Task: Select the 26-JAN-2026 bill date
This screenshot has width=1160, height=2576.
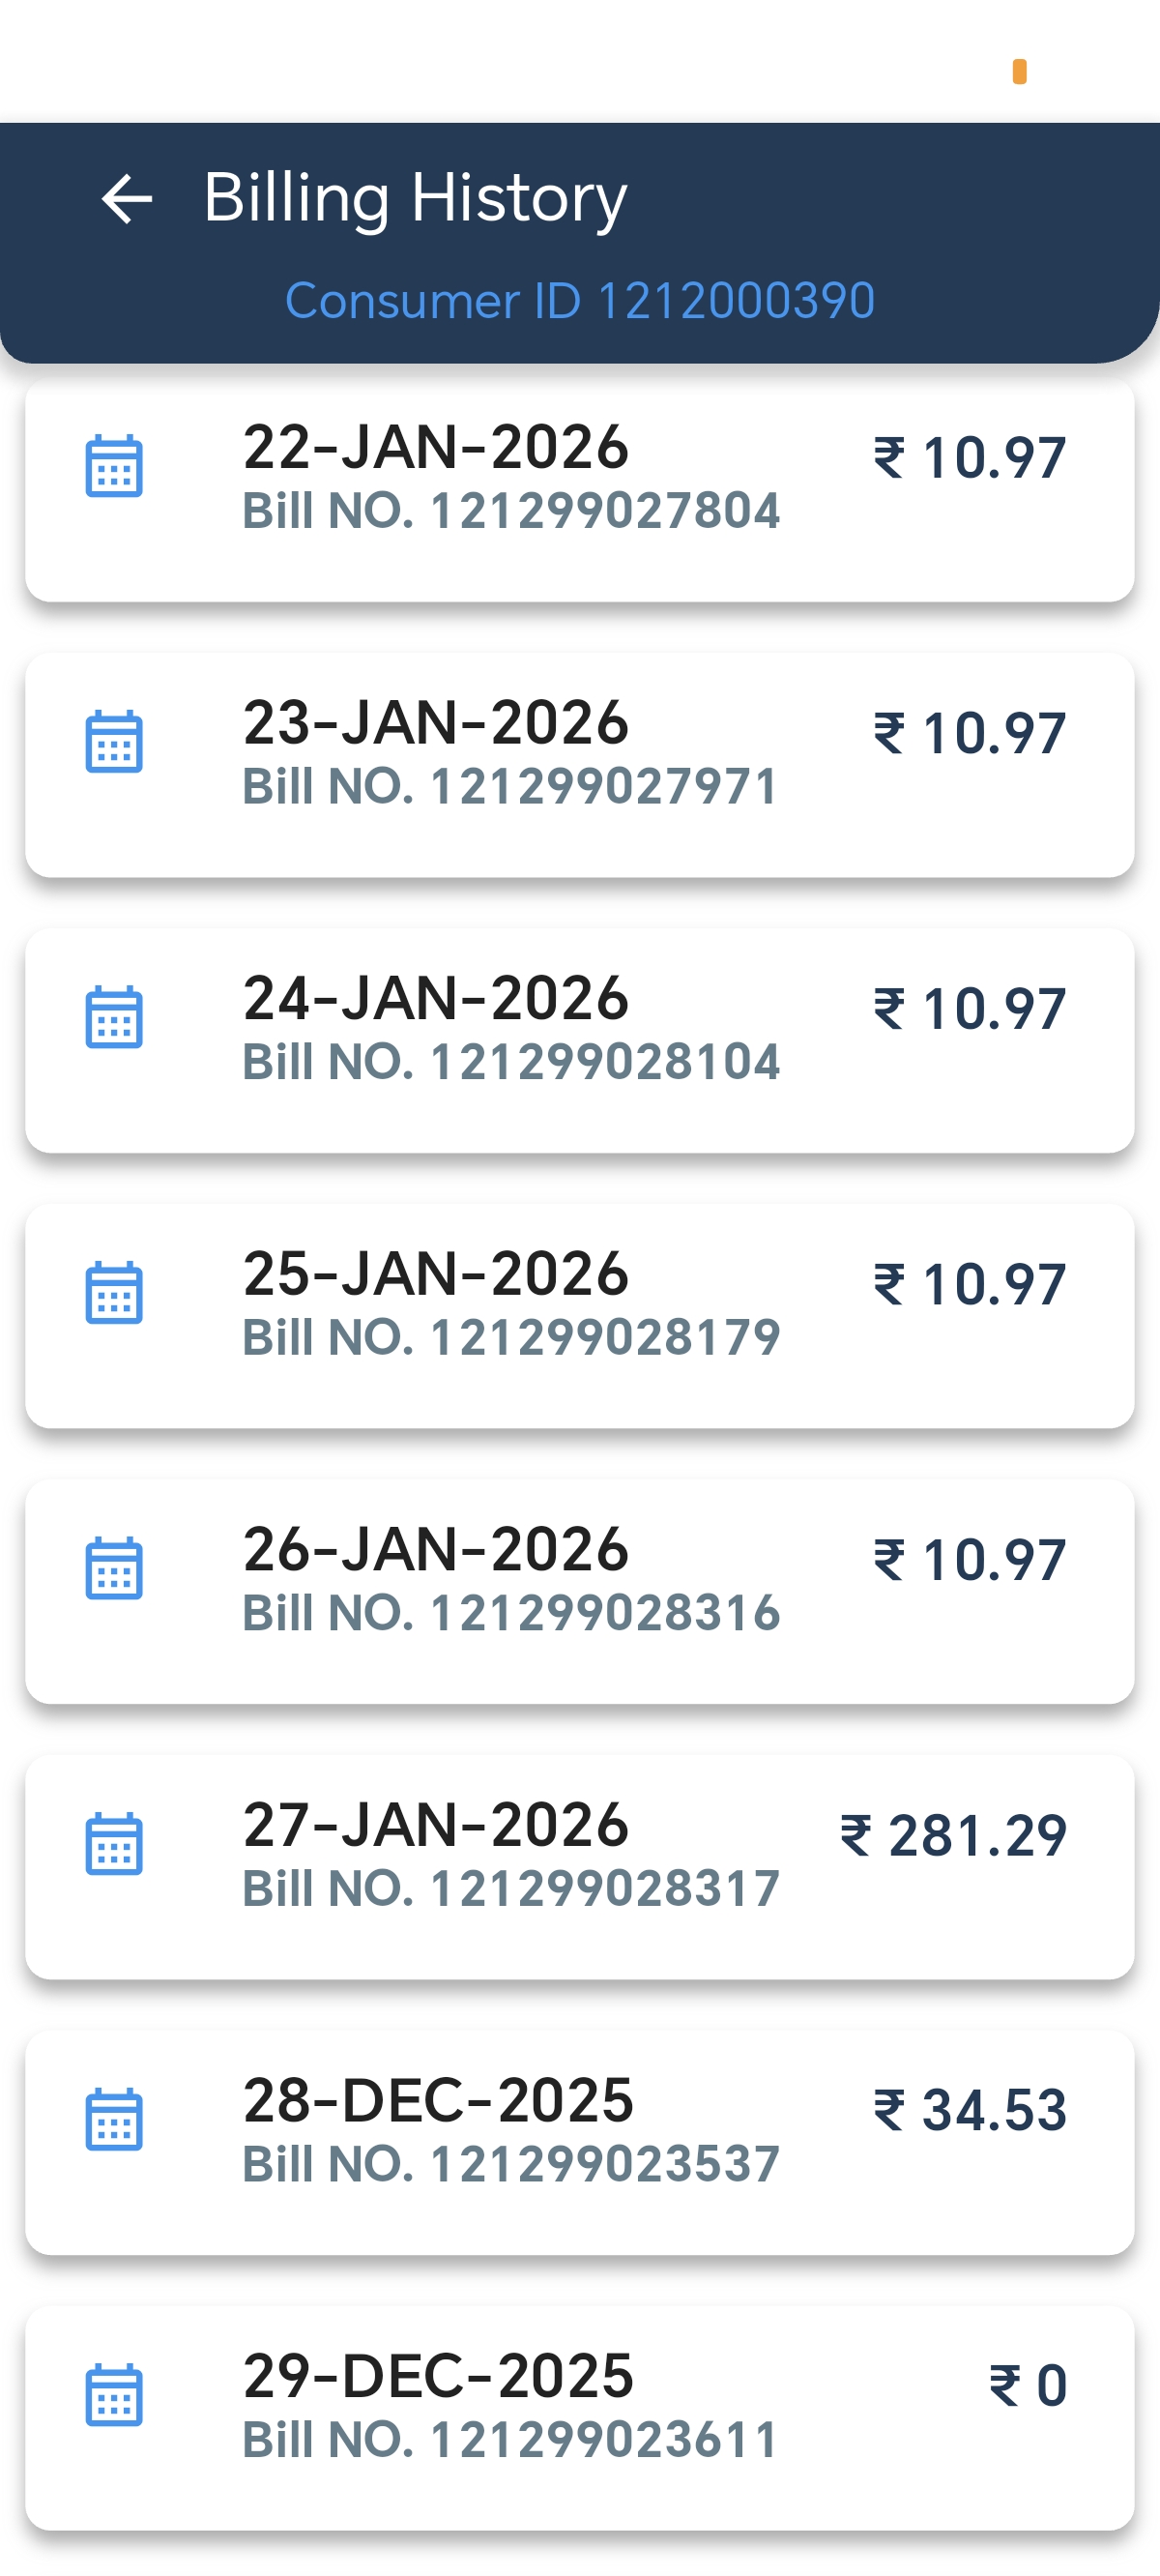Action: 436,1549
